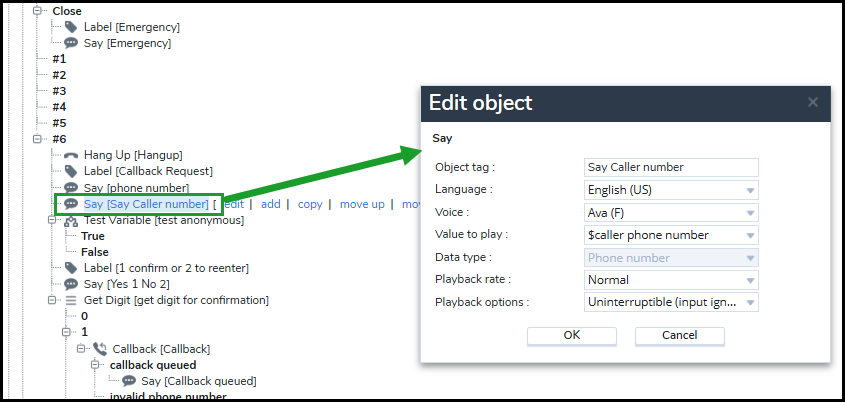Select the Test Variable branch icon

[71, 220]
